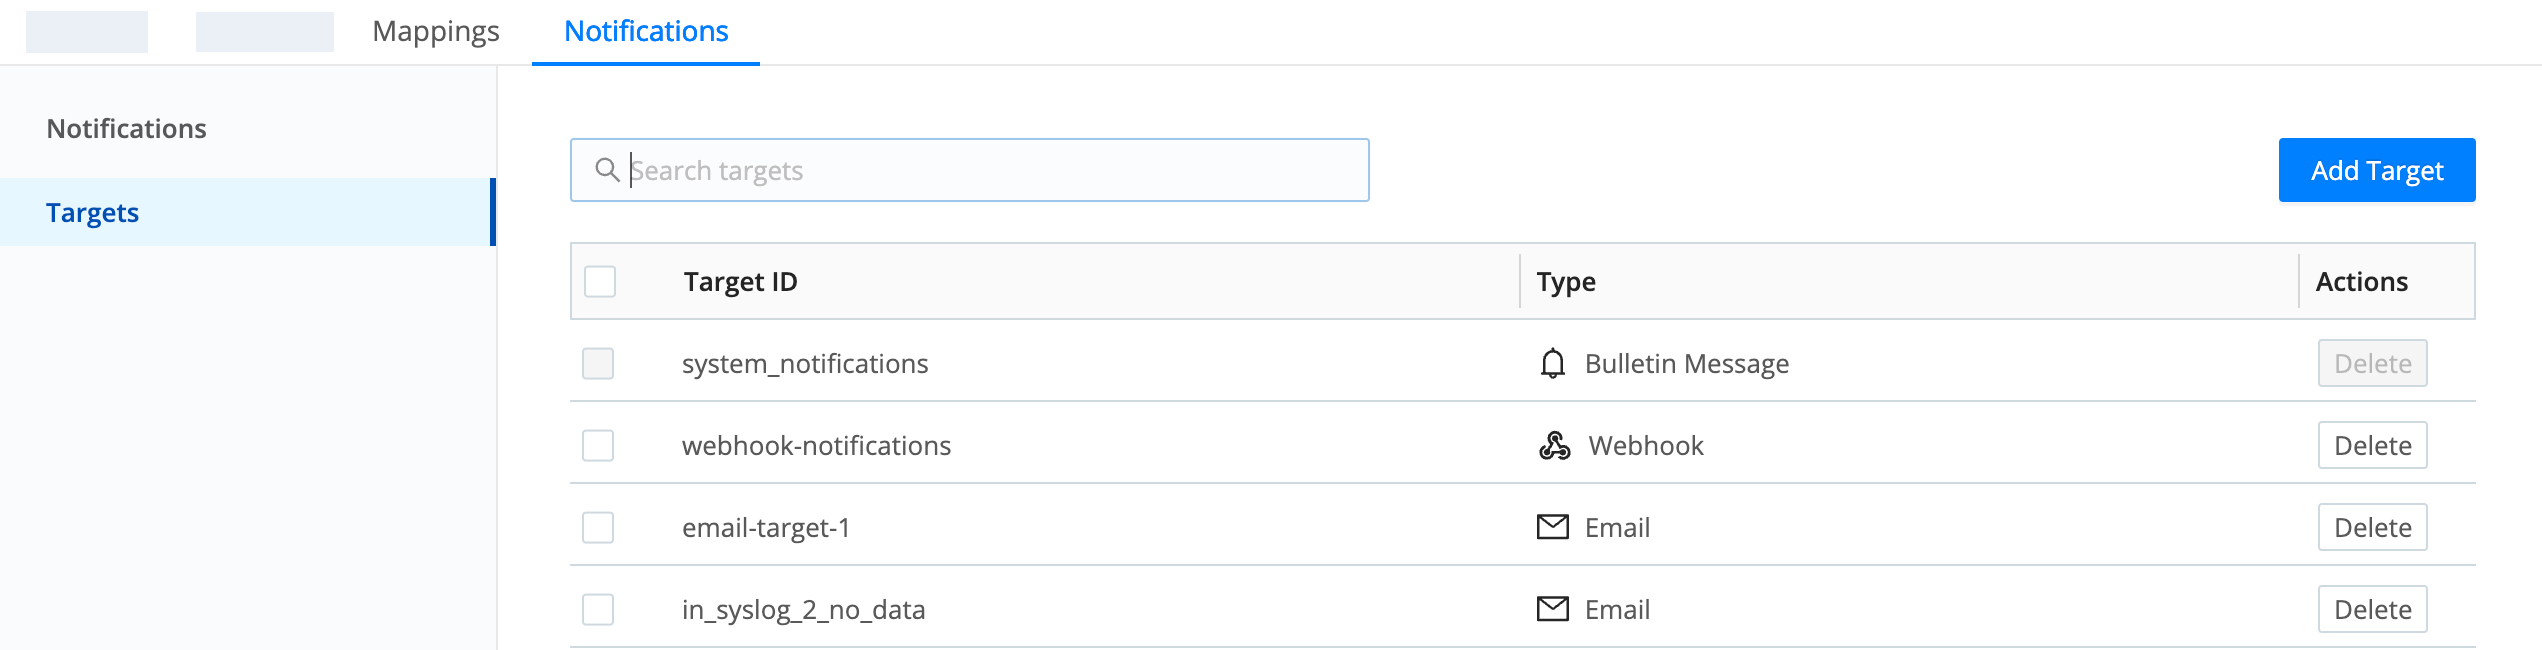Select the email-target-1 row checkbox
The image size is (2542, 650).
click(598, 527)
